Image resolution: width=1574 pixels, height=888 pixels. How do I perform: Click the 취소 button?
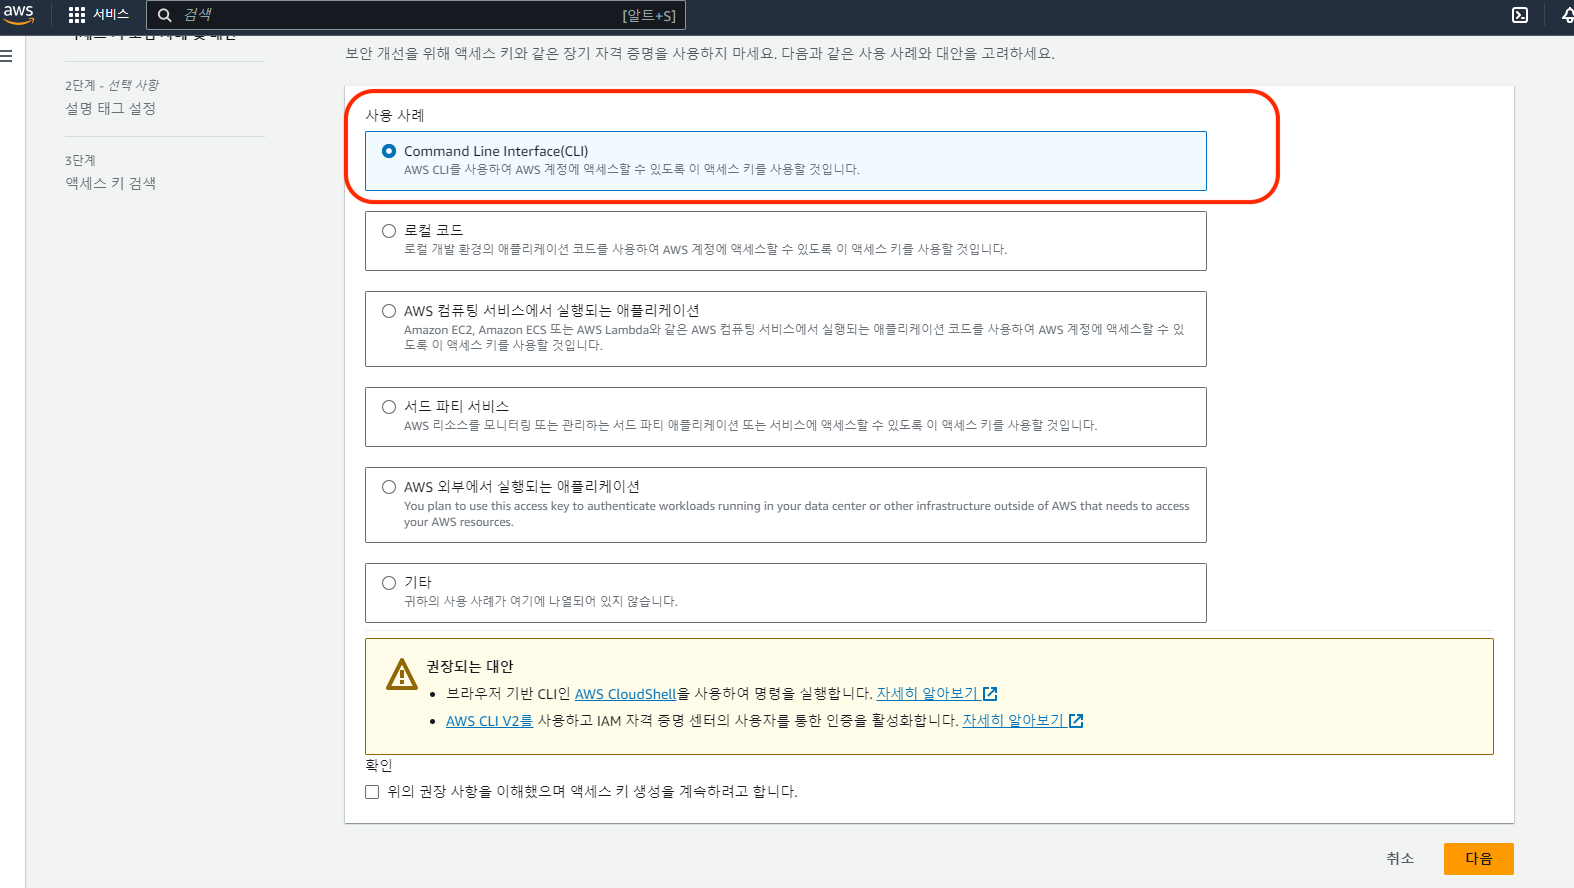[1400, 859]
